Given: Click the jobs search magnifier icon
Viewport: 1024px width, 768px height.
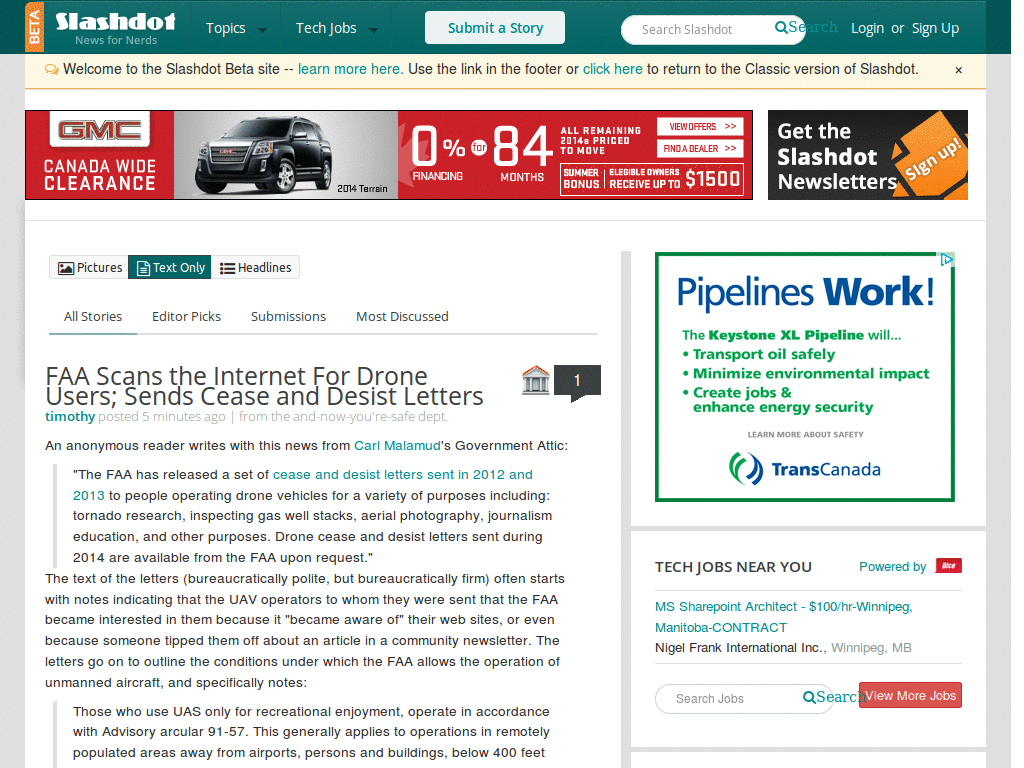Looking at the screenshot, I should [x=810, y=698].
